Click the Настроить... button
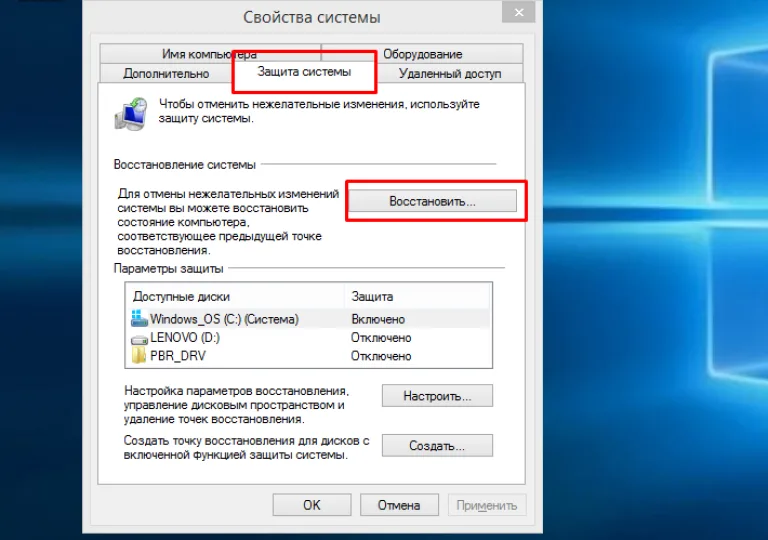The image size is (768, 540). point(437,395)
